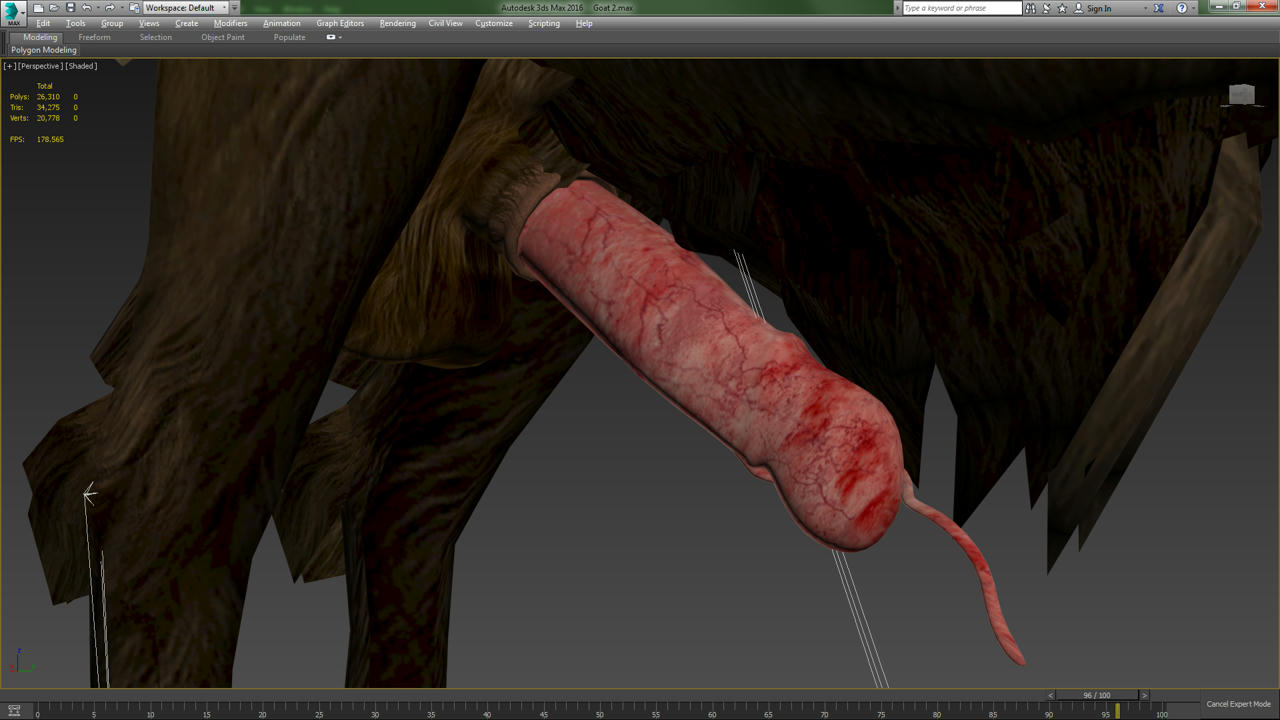This screenshot has width=1280, height=720.
Task: Click the New Scene file icon
Action: (x=38, y=8)
